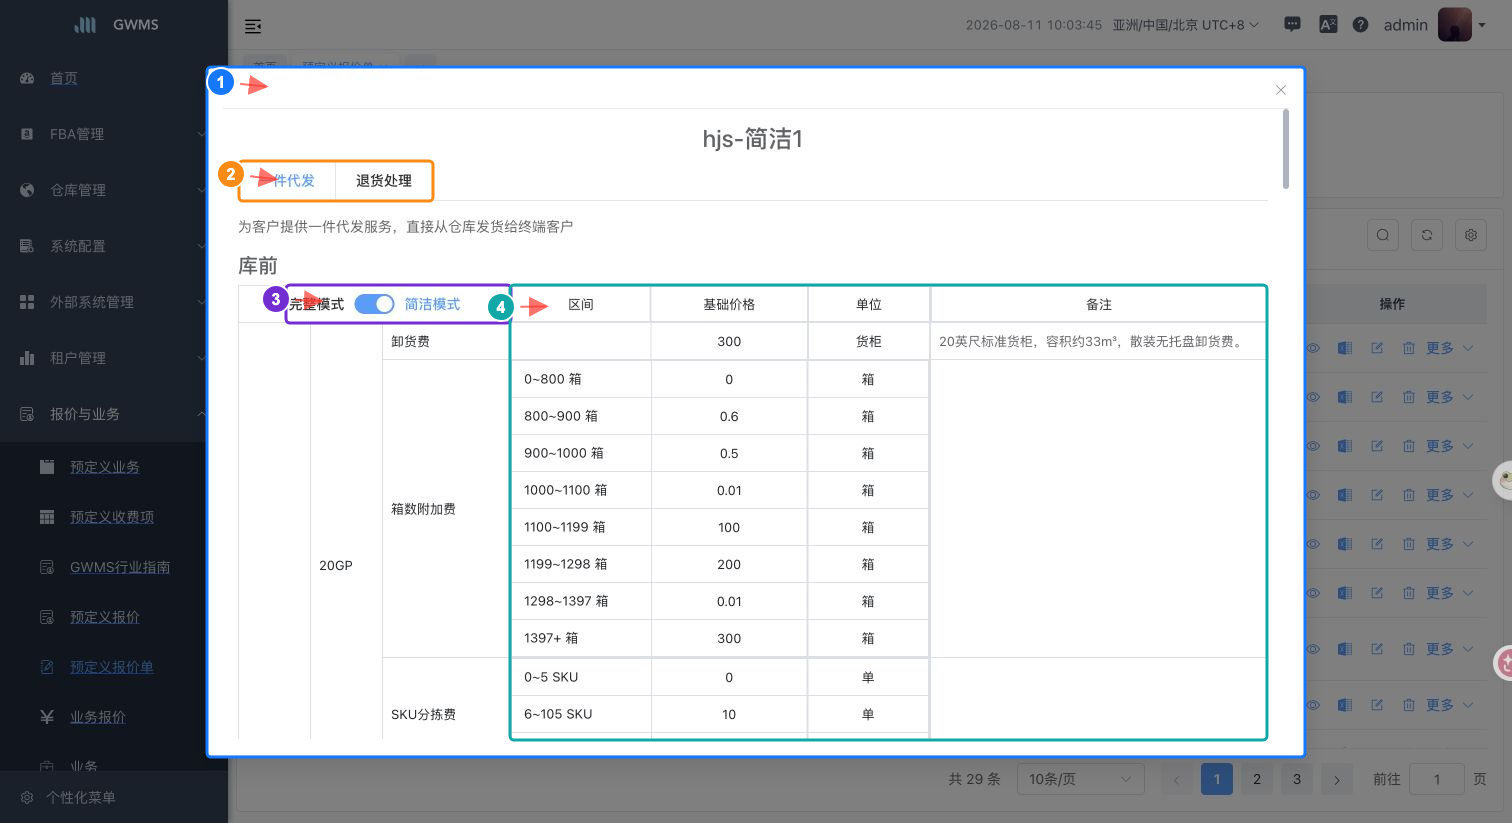Click the language translation icon in header
1512x823 pixels.
click(x=1328, y=25)
